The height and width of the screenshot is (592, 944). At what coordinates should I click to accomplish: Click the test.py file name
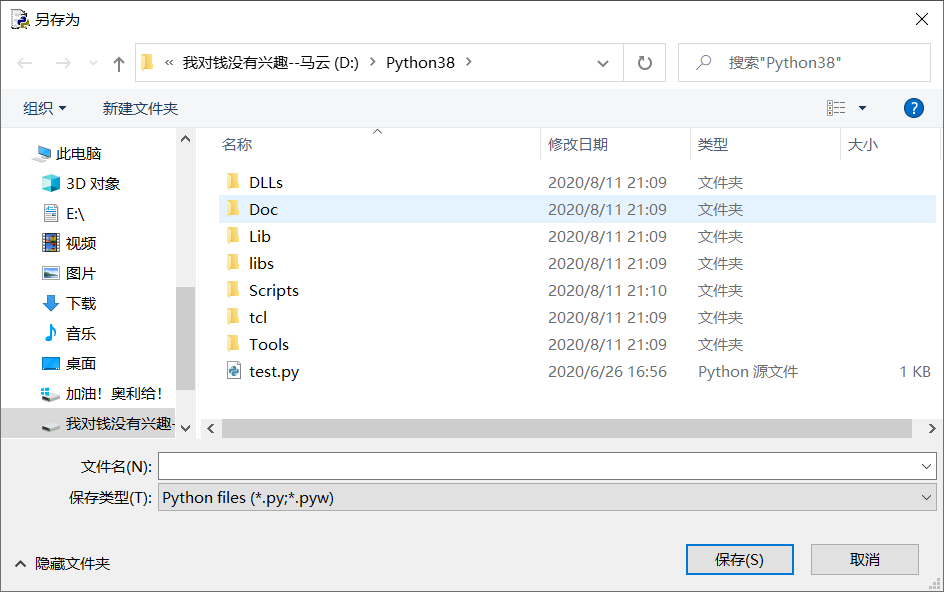(274, 372)
